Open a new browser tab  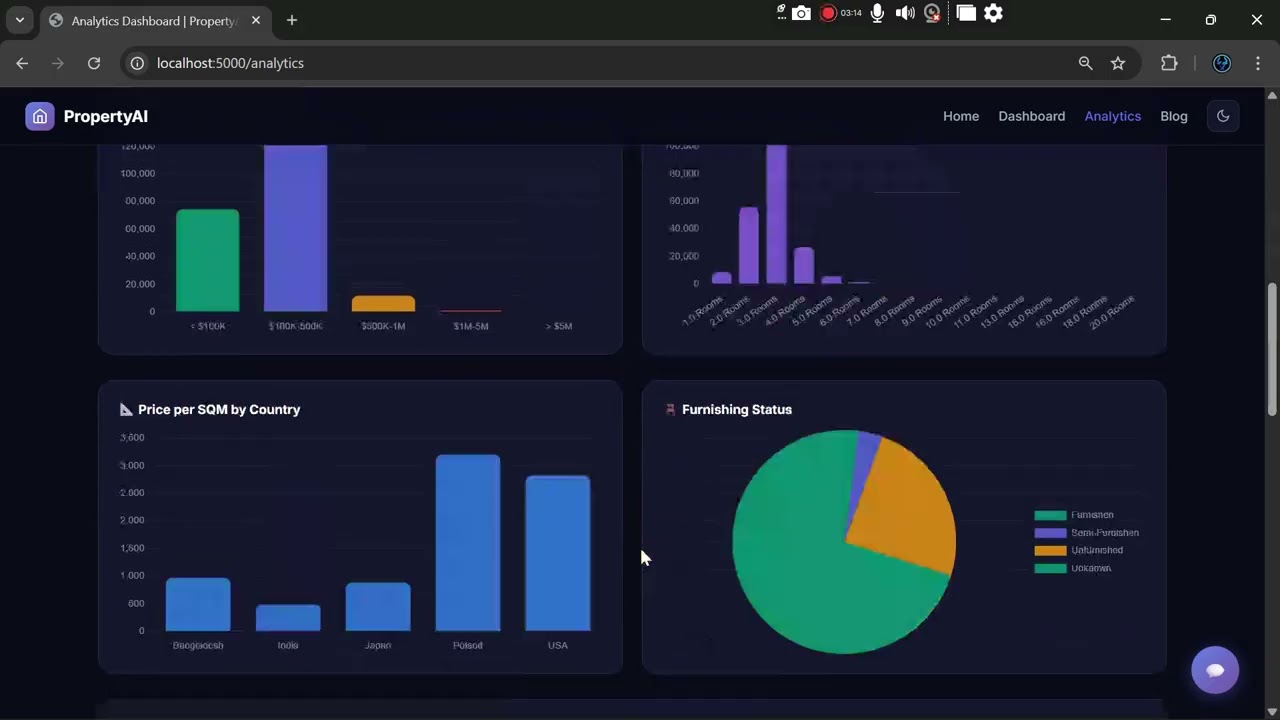point(292,20)
